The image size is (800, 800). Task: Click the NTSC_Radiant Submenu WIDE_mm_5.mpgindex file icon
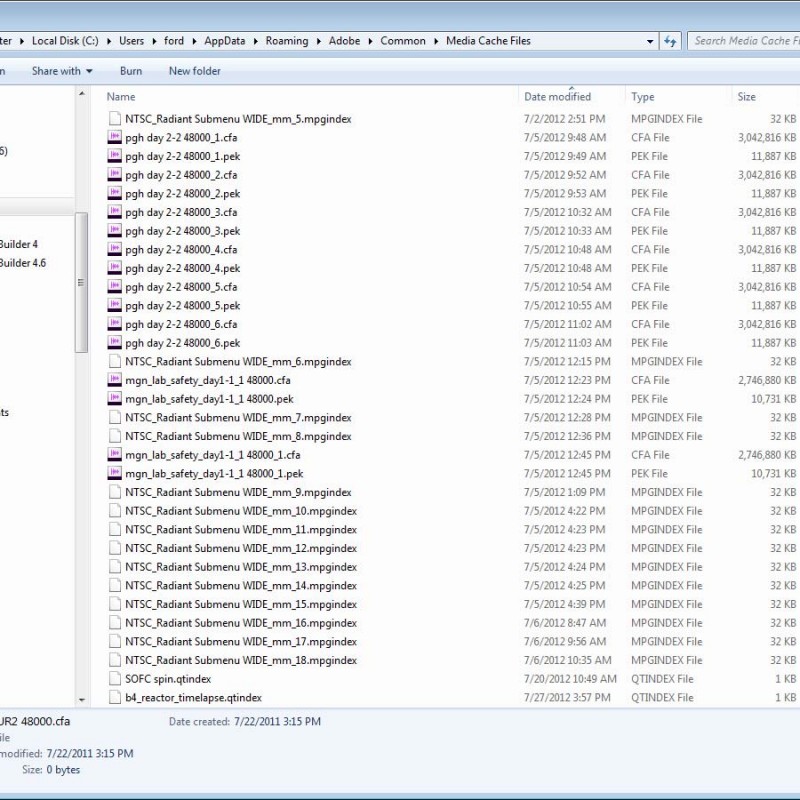point(114,119)
